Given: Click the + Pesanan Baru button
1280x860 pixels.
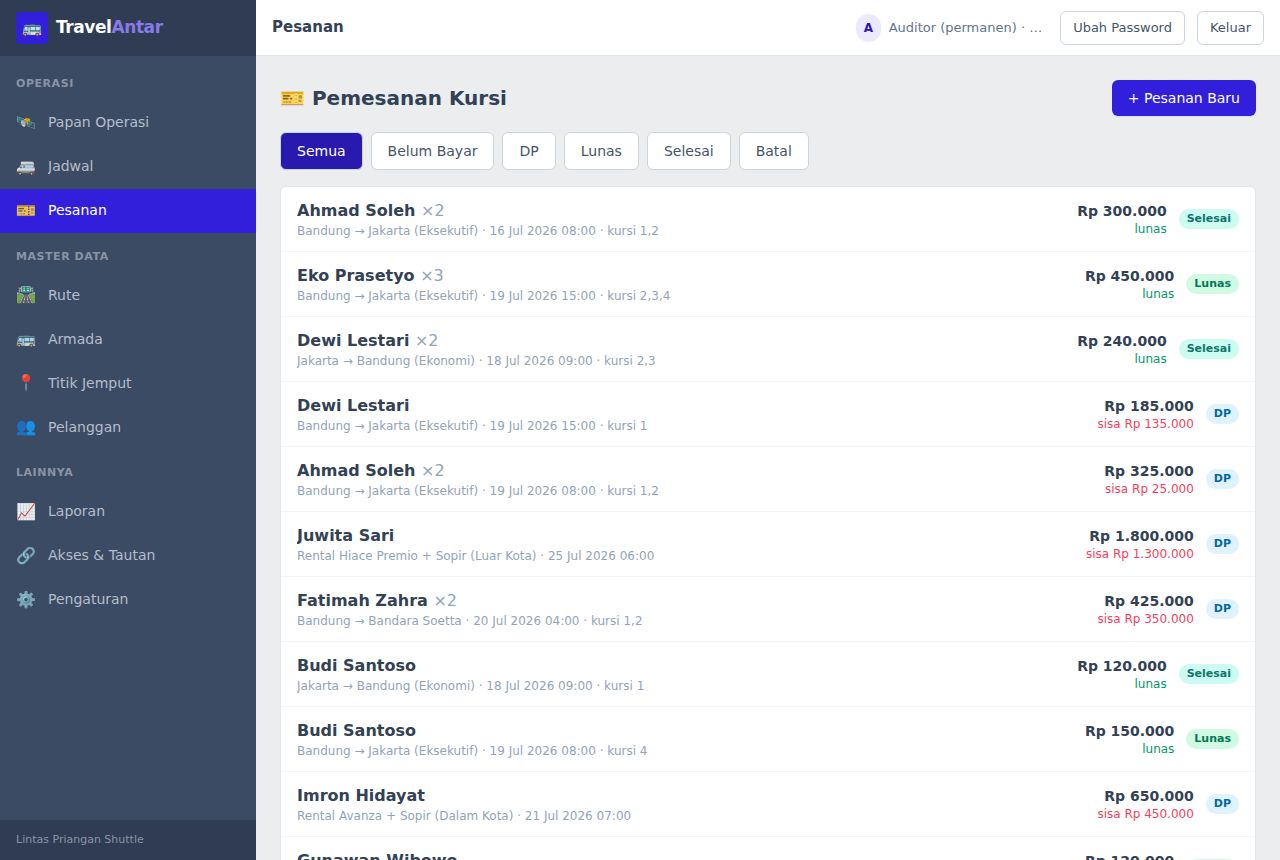Looking at the screenshot, I should click(1184, 98).
